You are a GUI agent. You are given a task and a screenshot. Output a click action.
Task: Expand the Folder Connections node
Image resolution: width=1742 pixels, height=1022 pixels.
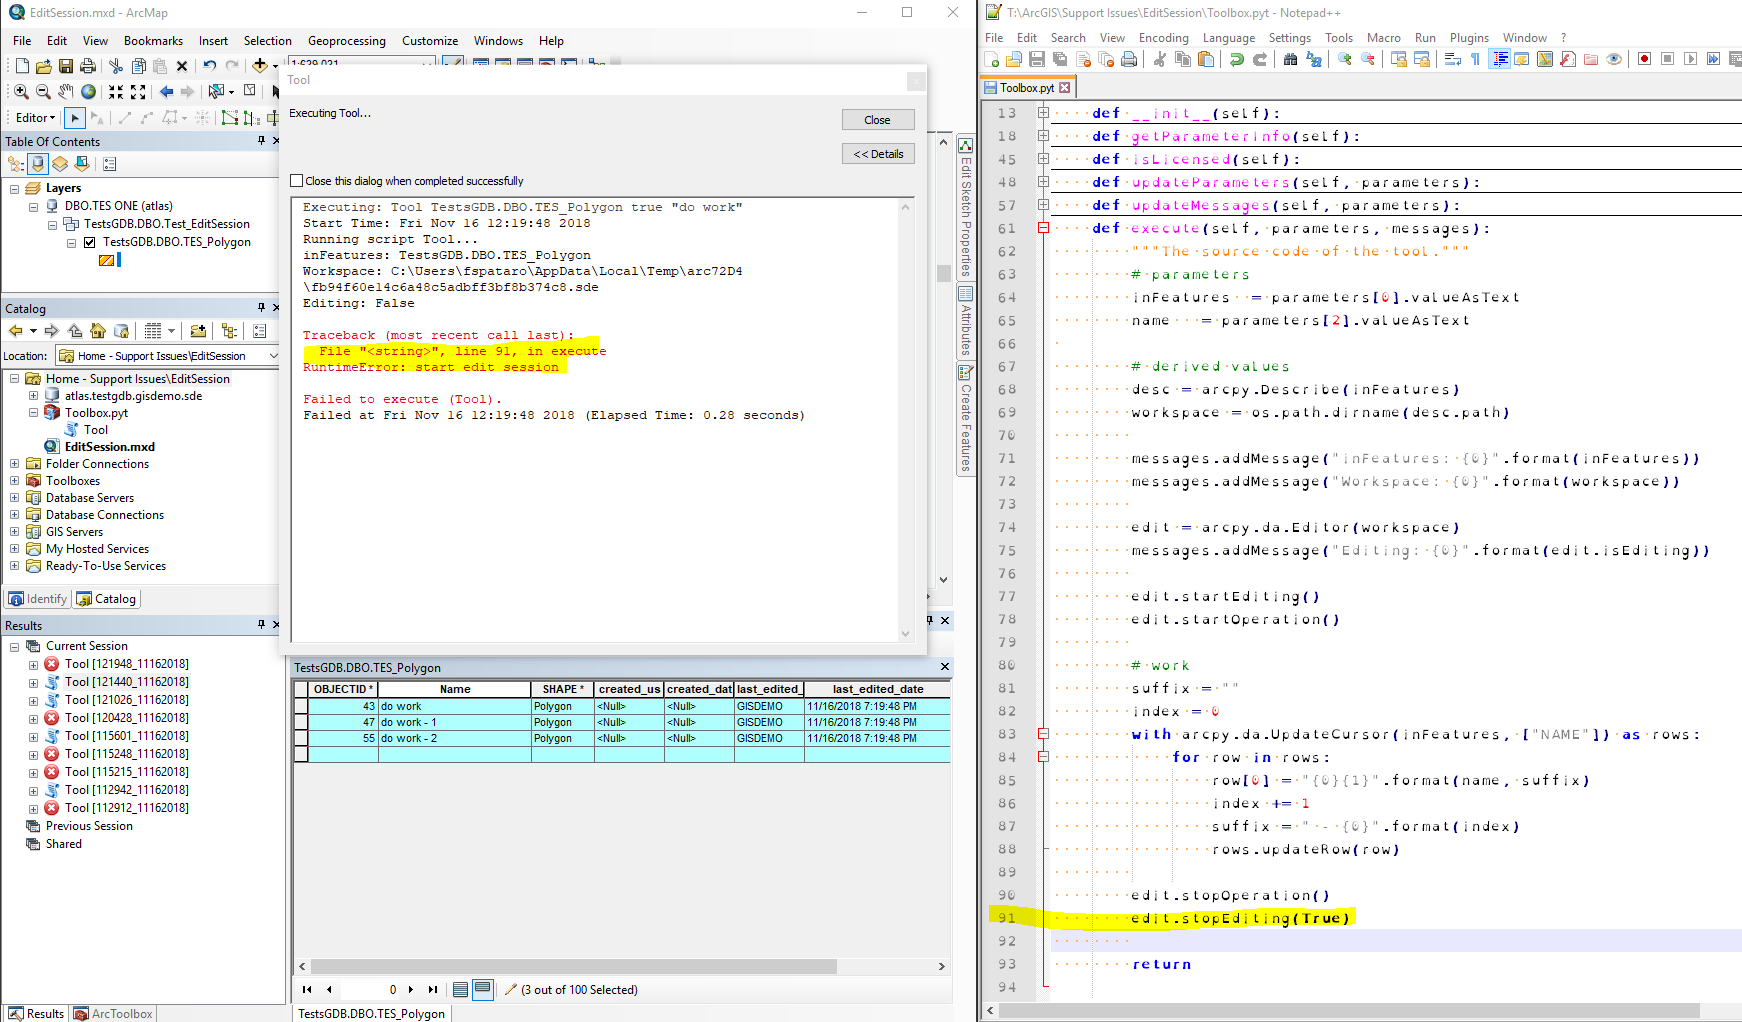15,464
